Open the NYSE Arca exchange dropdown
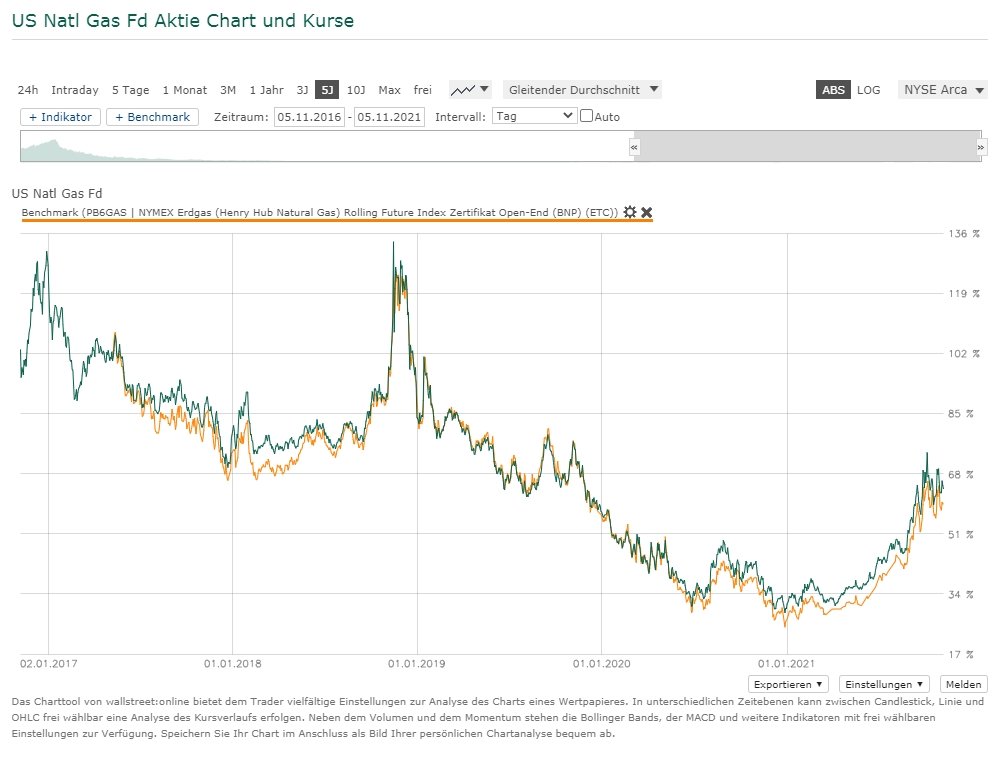 (x=942, y=90)
